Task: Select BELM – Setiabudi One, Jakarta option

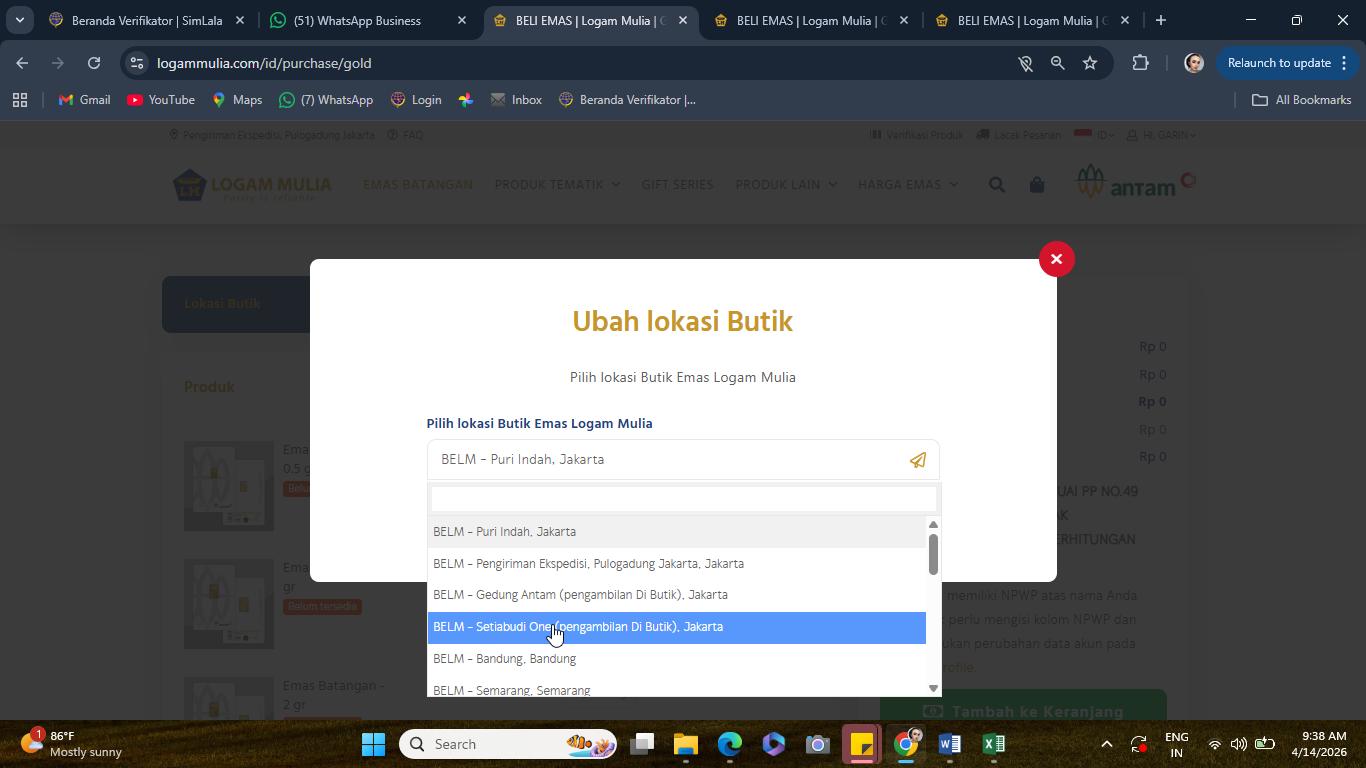Action: coord(677,627)
